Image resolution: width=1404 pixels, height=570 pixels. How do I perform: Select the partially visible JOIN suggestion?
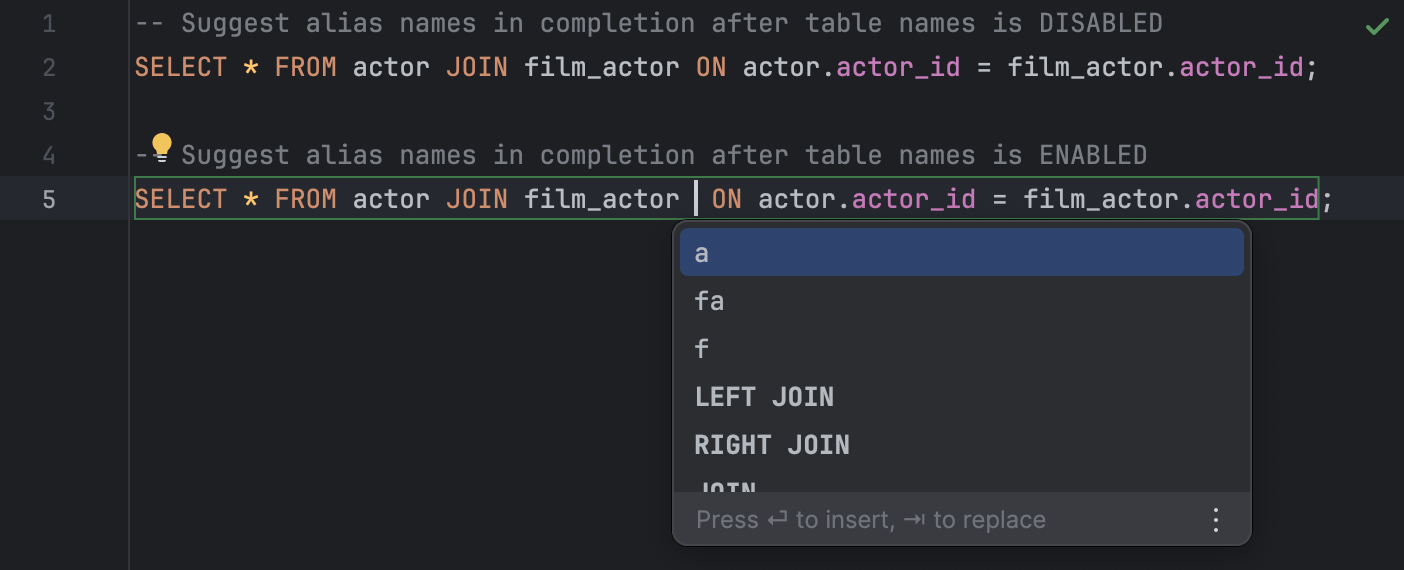725,486
